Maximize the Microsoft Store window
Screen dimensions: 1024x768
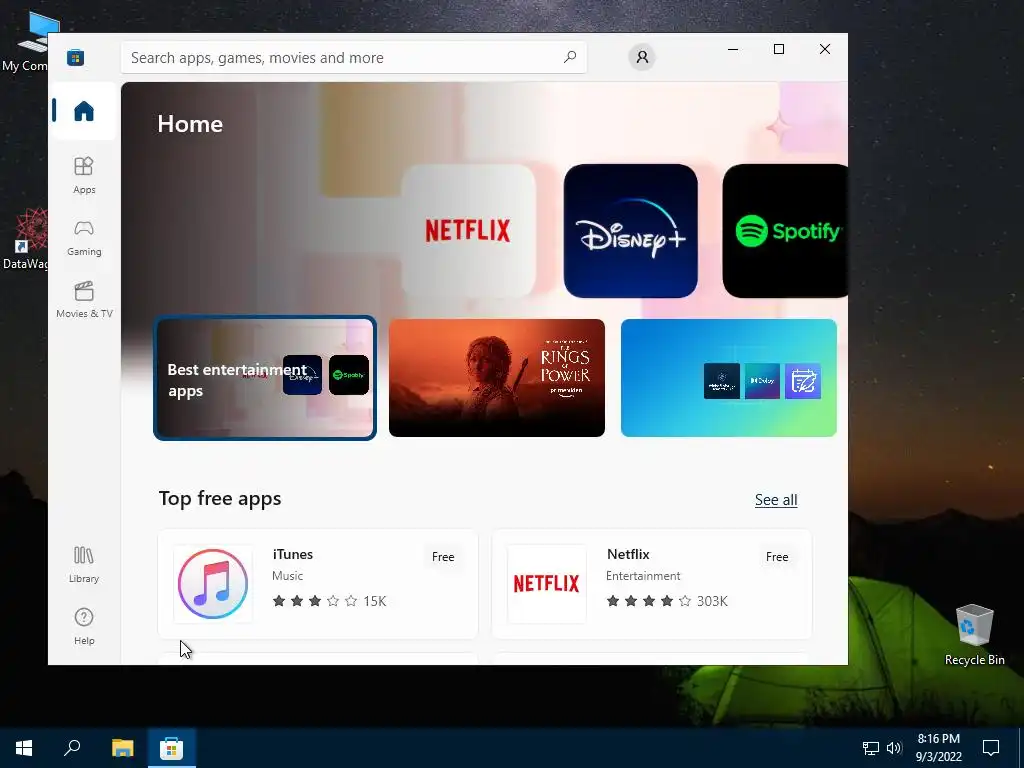click(778, 49)
